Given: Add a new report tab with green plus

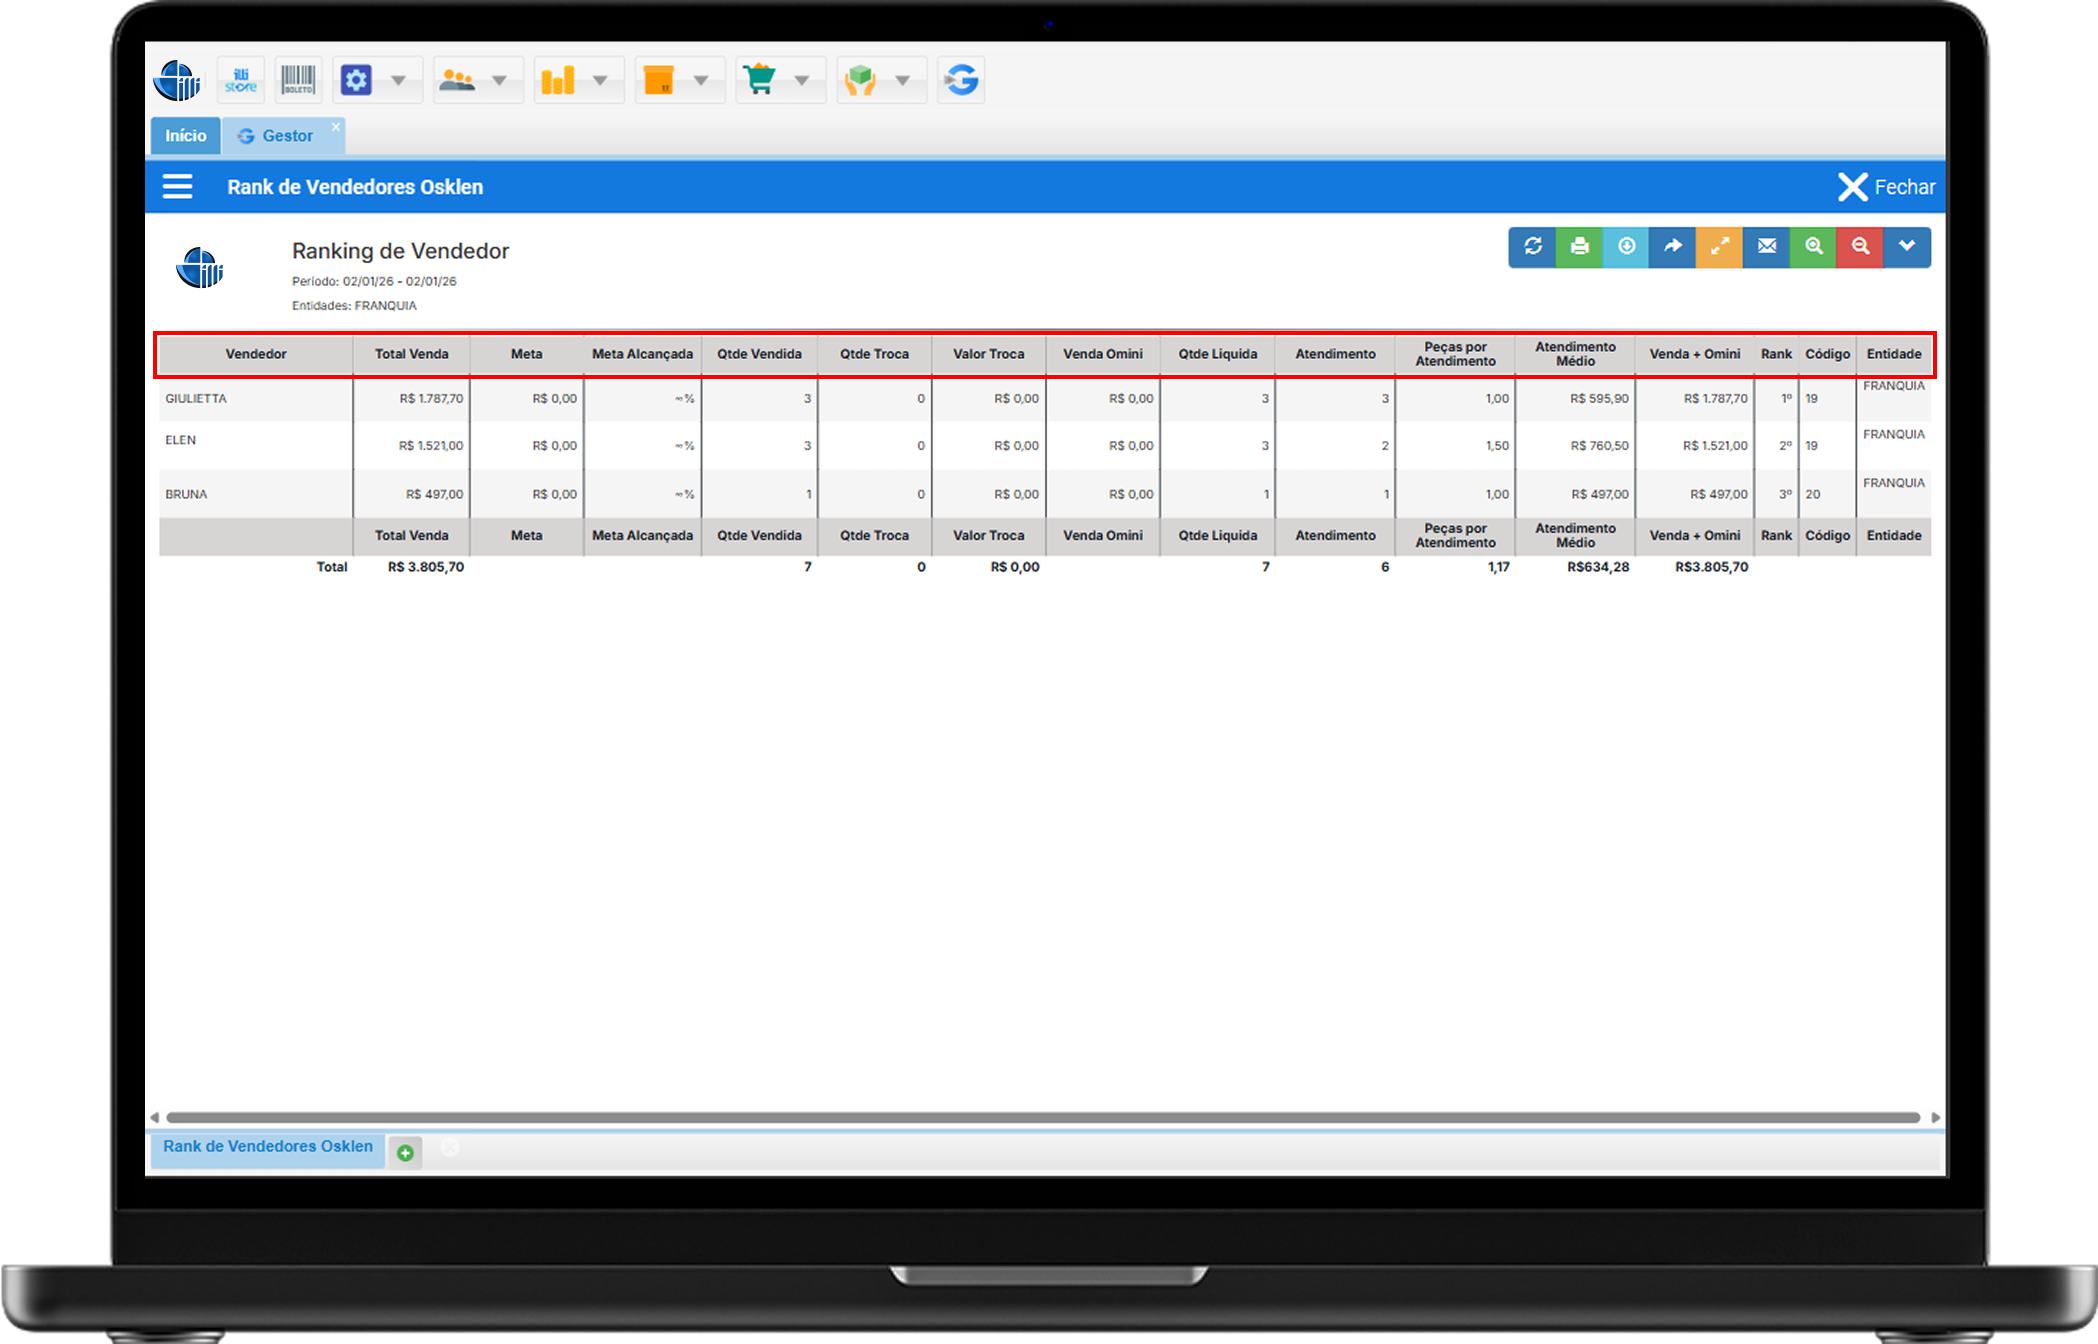Looking at the screenshot, I should pos(405,1152).
